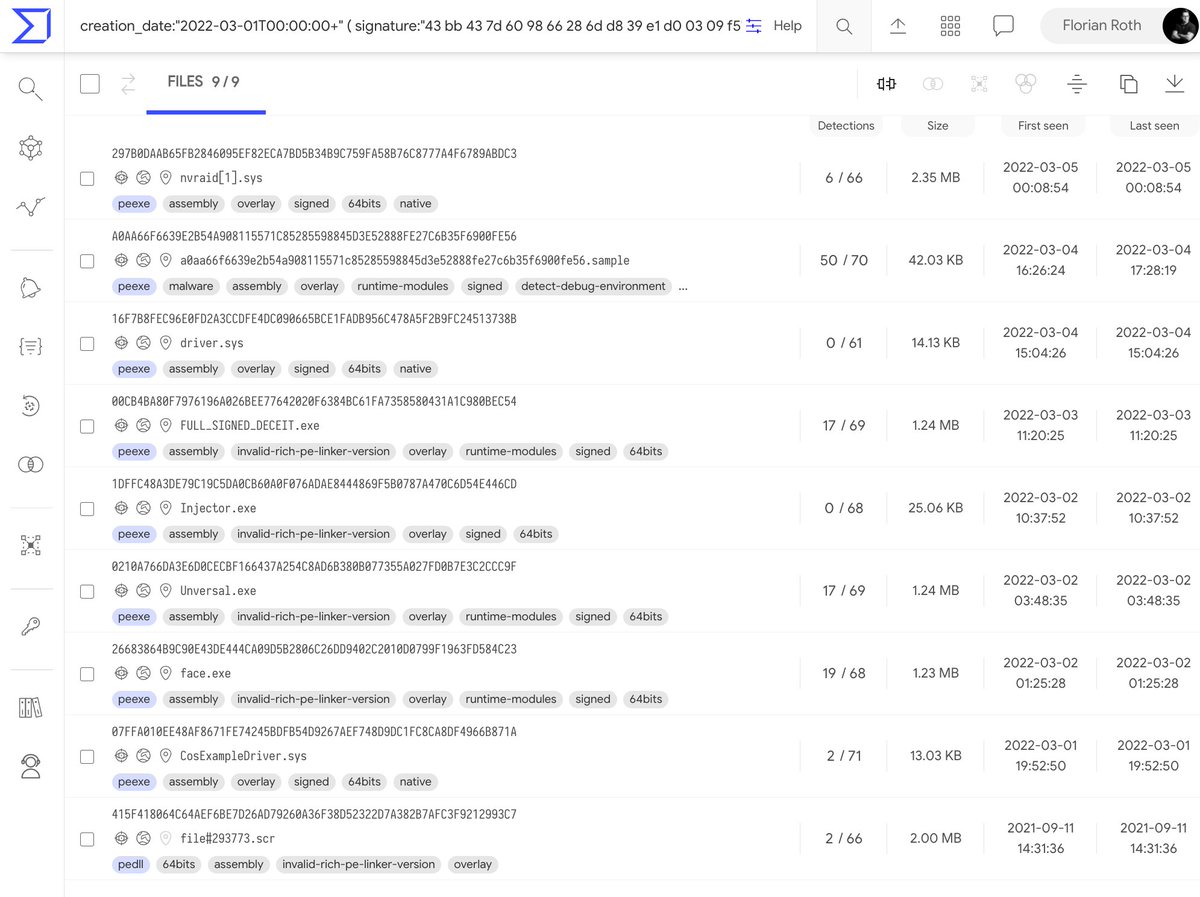The height and width of the screenshot is (897, 1200).
Task: Open the search modifiers slider icon
Action: click(x=754, y=26)
